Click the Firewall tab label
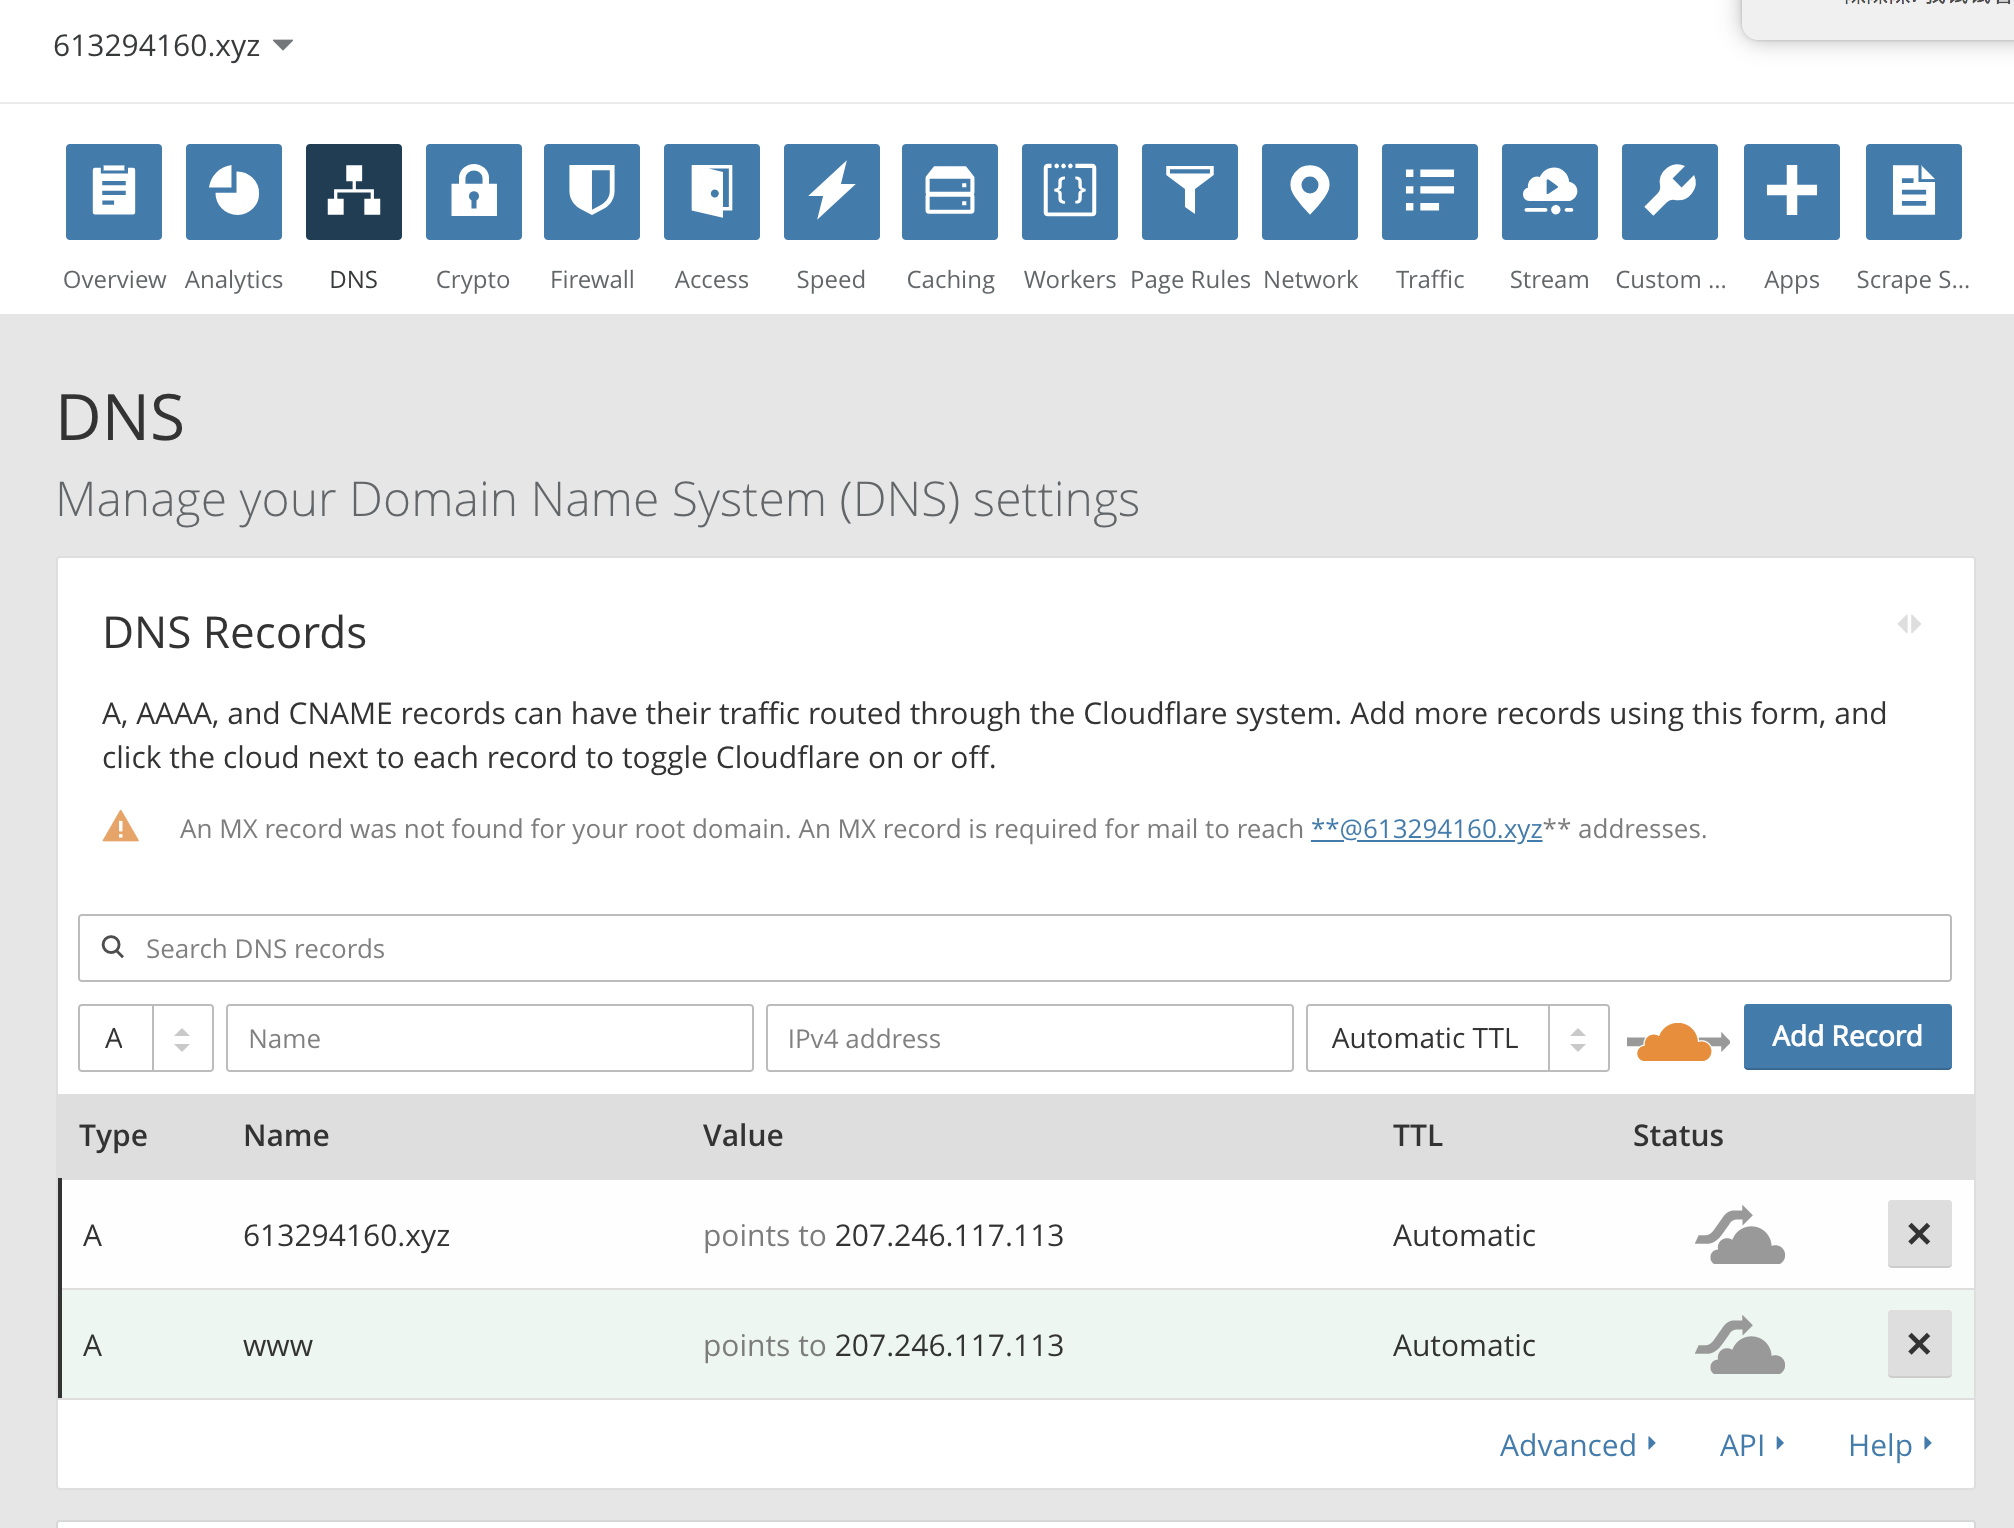 point(592,280)
